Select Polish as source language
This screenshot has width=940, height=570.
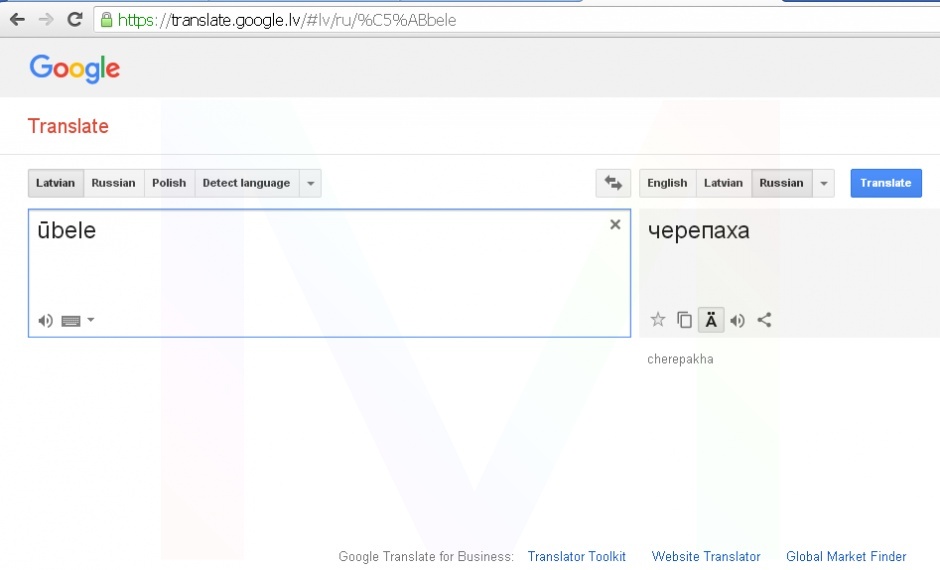click(x=169, y=183)
